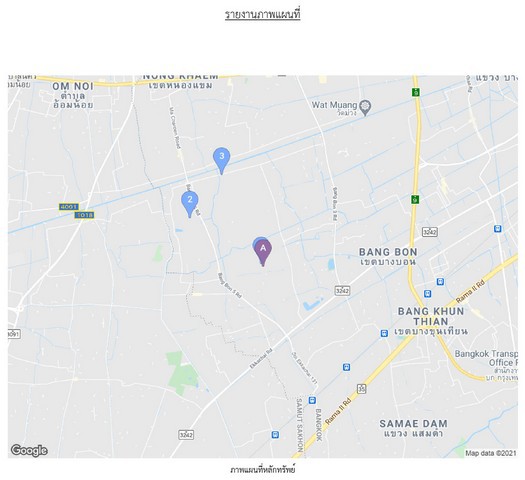Image resolution: width=525 pixels, height=480 pixels.
Task: Click the Bang Bon 5 Rd label
Action: (x=230, y=286)
